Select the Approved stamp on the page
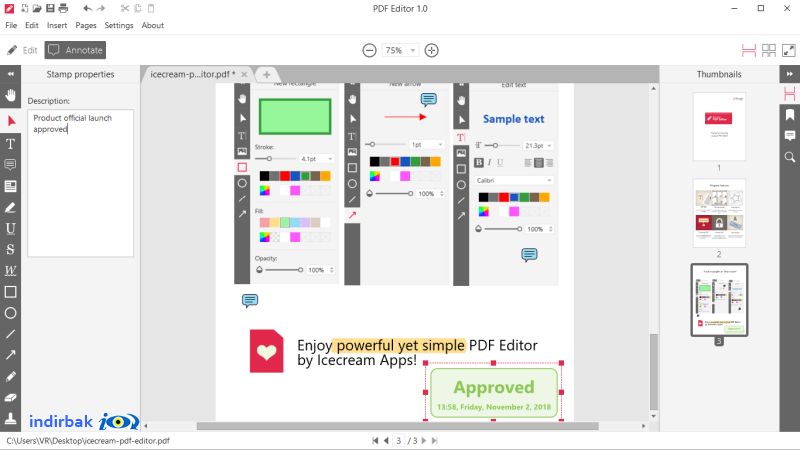The image size is (800, 450). [493, 392]
